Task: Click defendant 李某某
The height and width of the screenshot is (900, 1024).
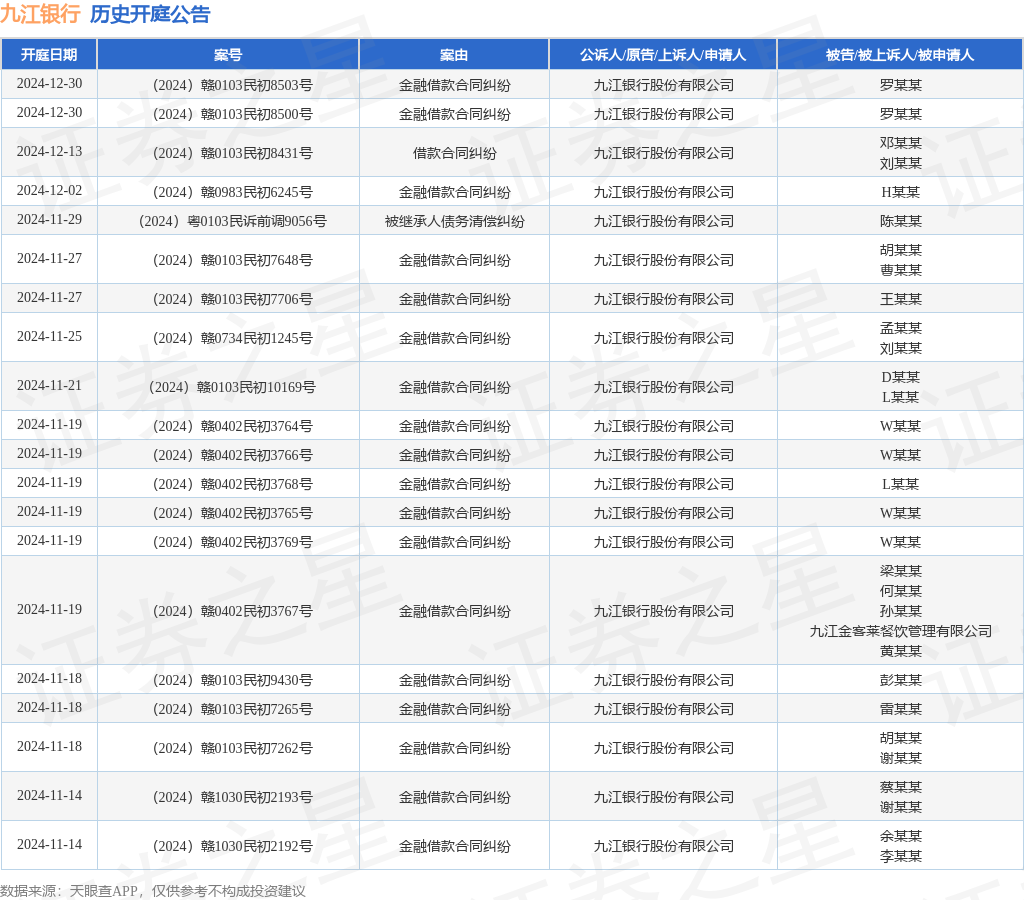Action: coord(901,856)
